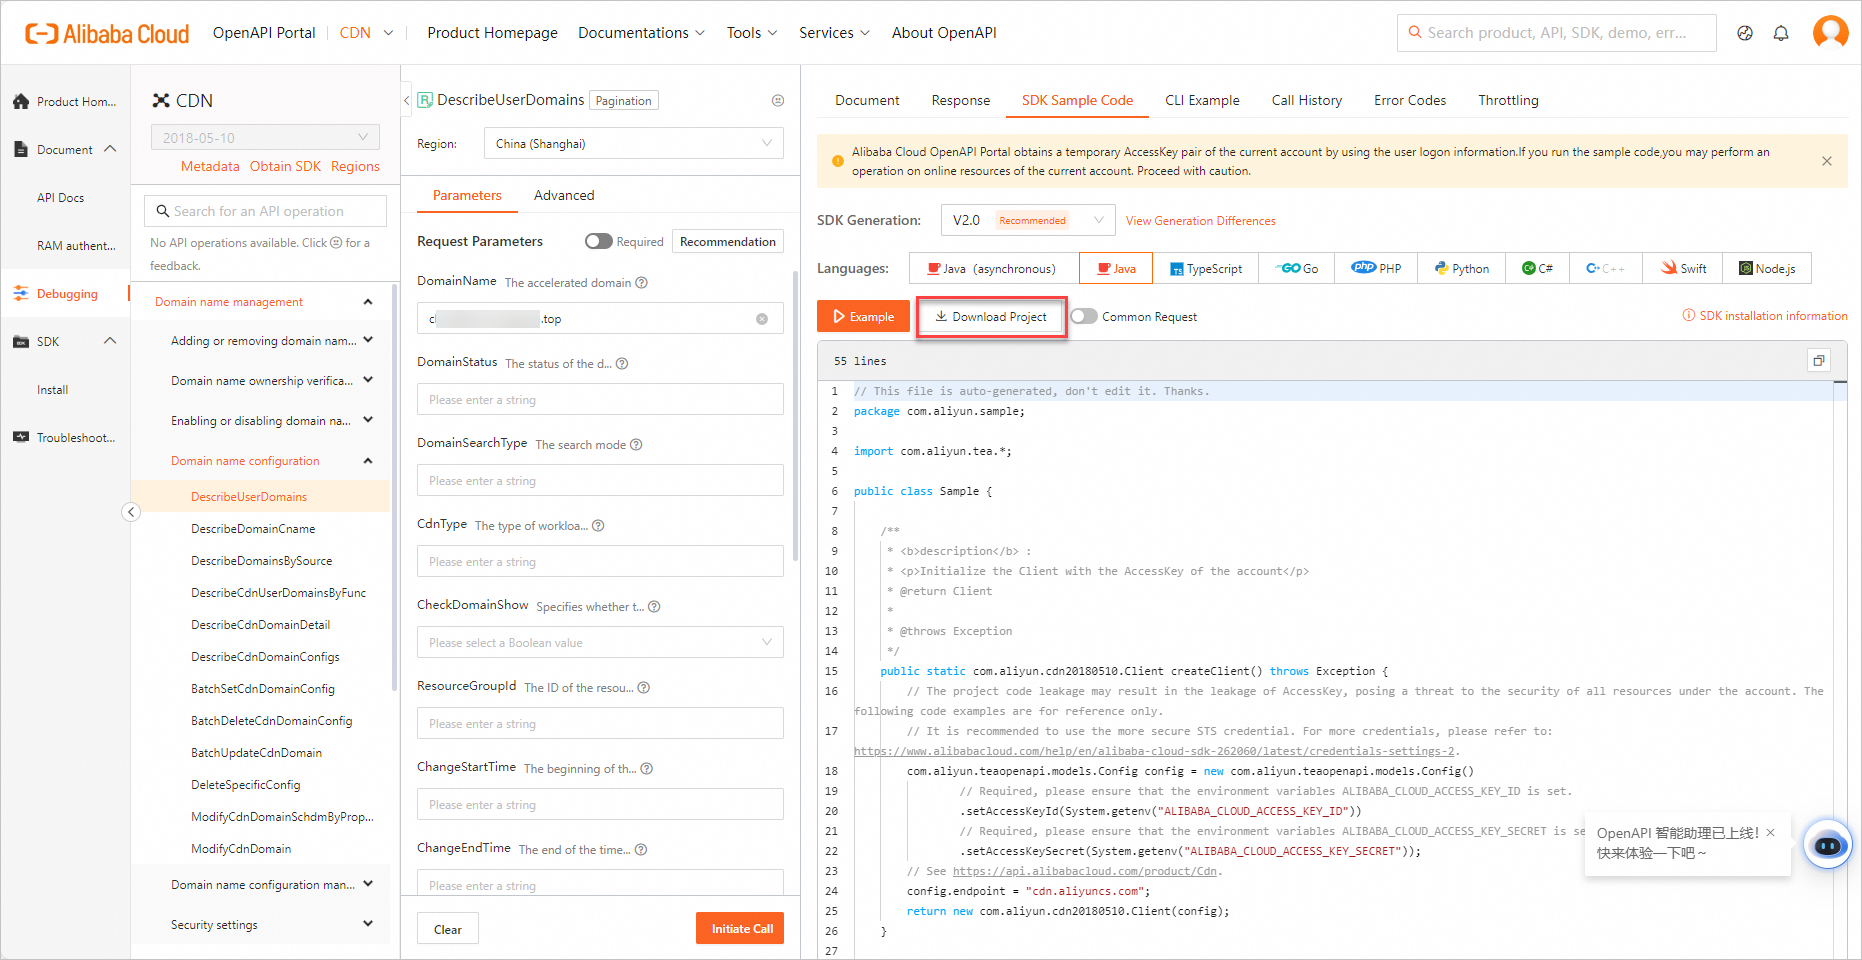Select the Python language option
Viewport: 1862px width, 960px height.
1461,269
